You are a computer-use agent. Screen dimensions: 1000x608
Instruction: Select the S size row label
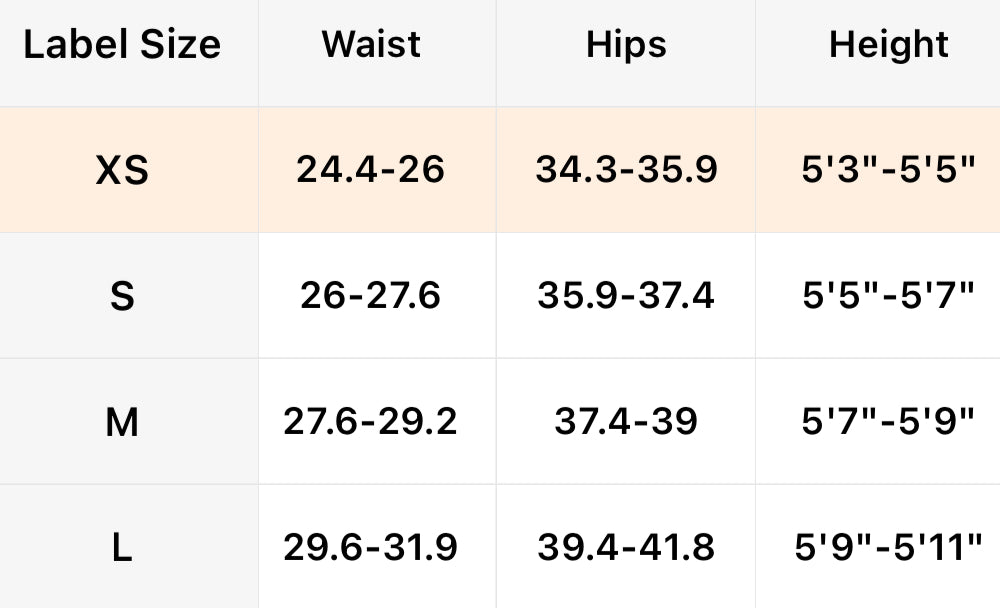point(122,296)
